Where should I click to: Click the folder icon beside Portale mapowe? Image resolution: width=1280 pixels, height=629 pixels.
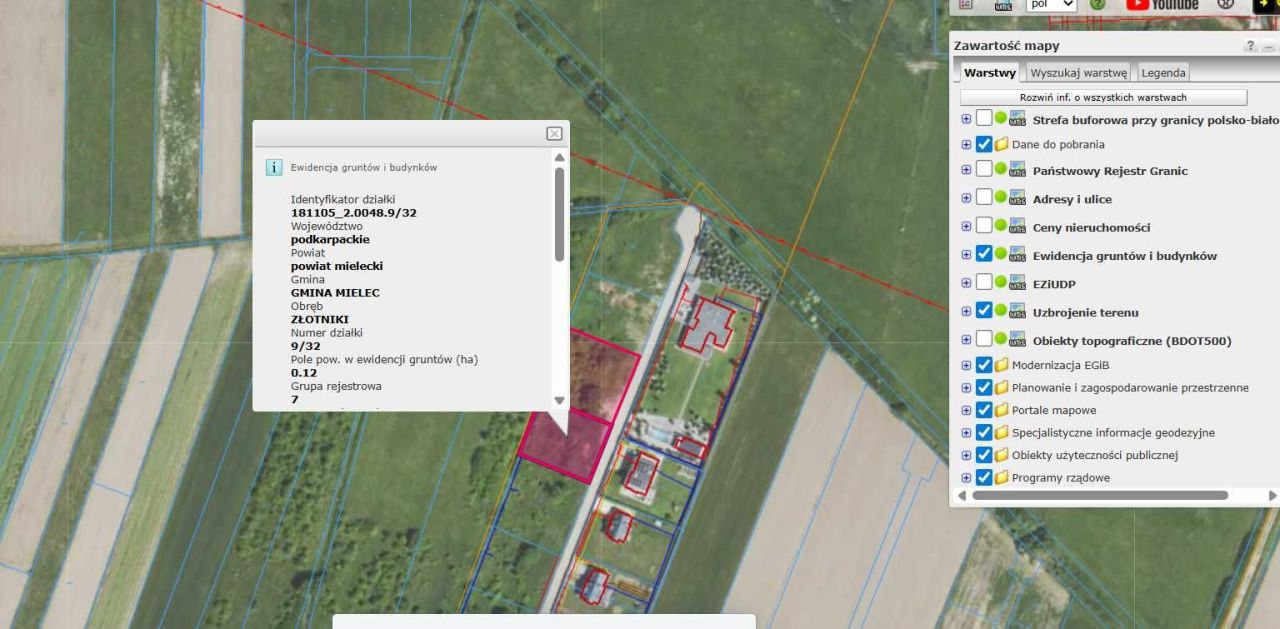[1001, 410]
